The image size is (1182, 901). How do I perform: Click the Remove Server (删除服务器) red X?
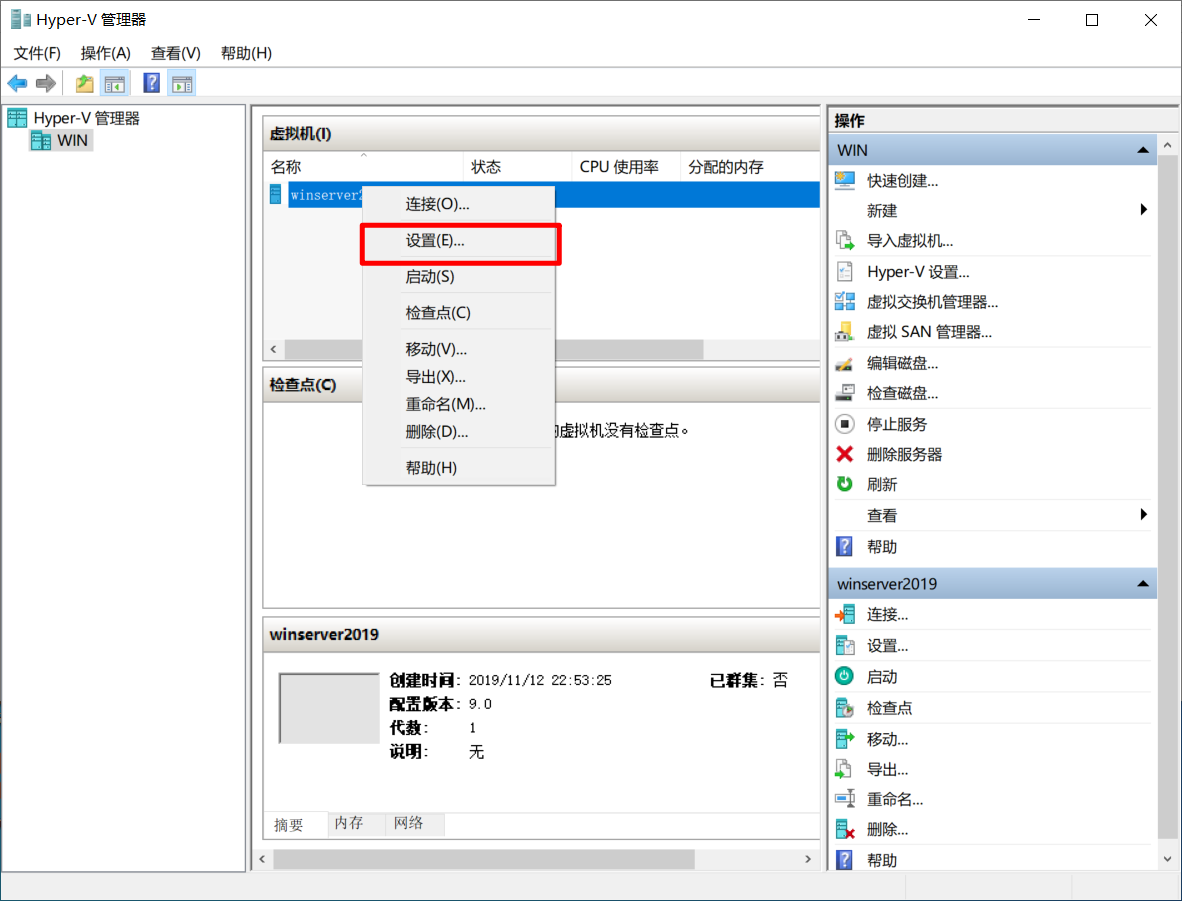point(845,454)
